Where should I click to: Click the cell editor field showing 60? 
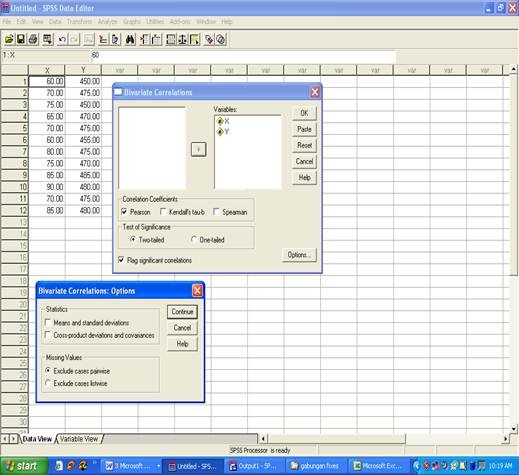point(243,55)
